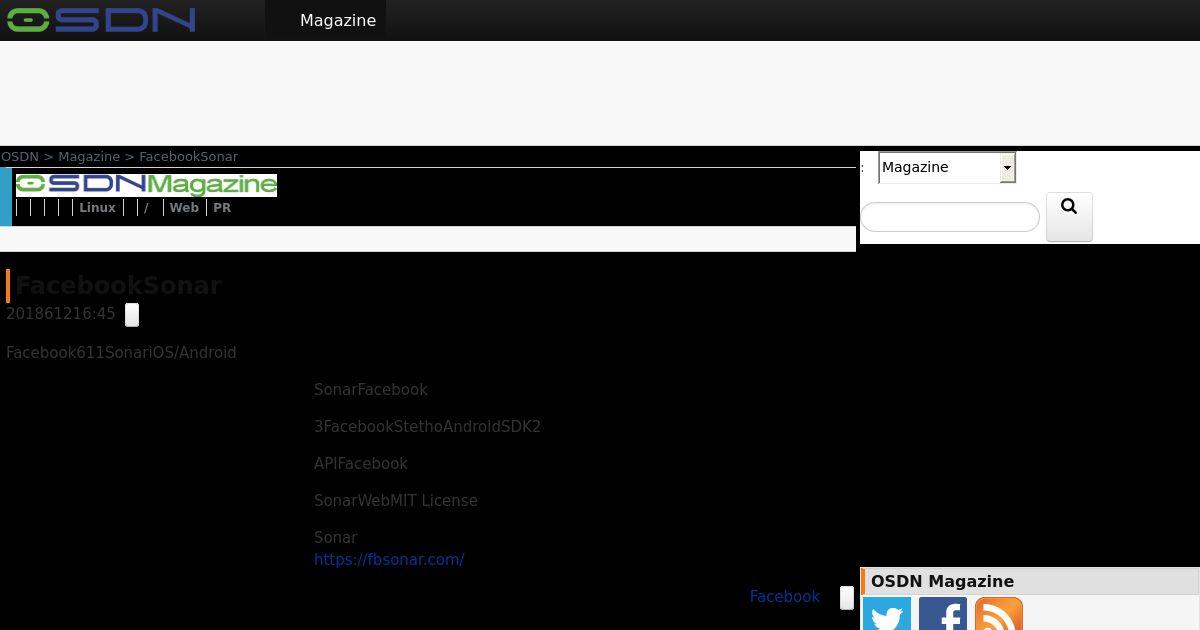Image resolution: width=1200 pixels, height=630 pixels.
Task: Click the 3FacebookStethoAndroidSDK2 paragraph
Action: click(x=427, y=427)
